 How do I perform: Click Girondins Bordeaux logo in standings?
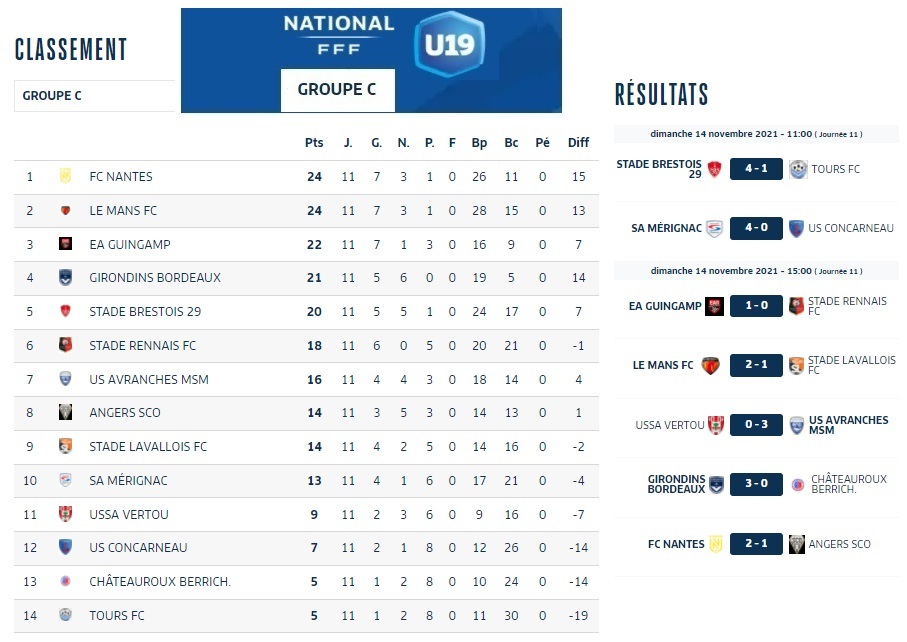(x=66, y=278)
